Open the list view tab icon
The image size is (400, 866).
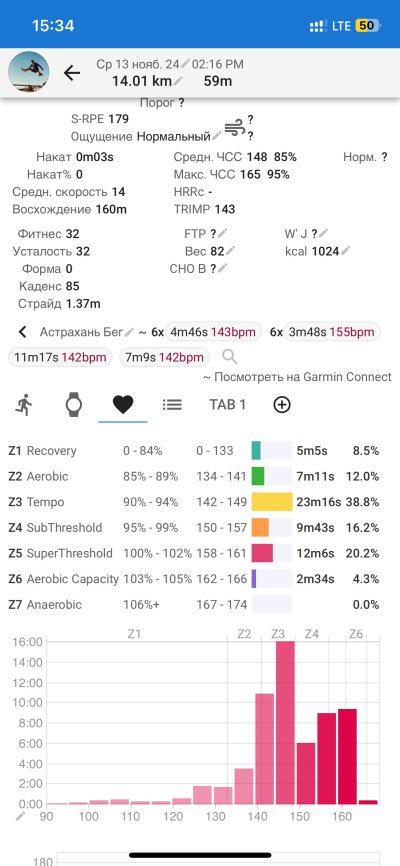[172, 405]
